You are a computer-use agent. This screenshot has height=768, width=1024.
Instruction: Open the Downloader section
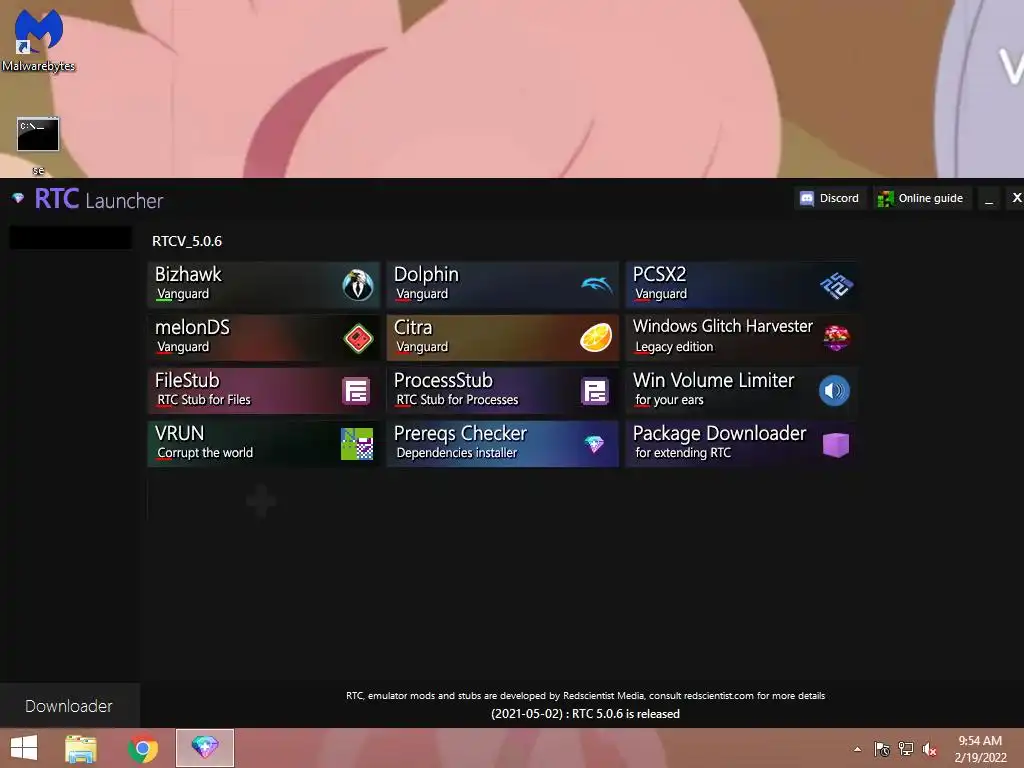point(69,706)
